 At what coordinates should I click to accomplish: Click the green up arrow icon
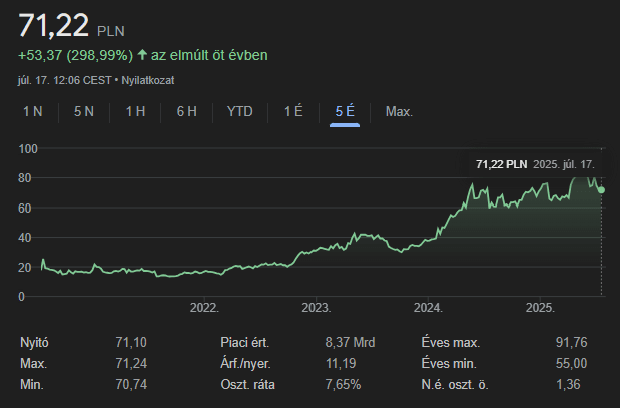142,54
